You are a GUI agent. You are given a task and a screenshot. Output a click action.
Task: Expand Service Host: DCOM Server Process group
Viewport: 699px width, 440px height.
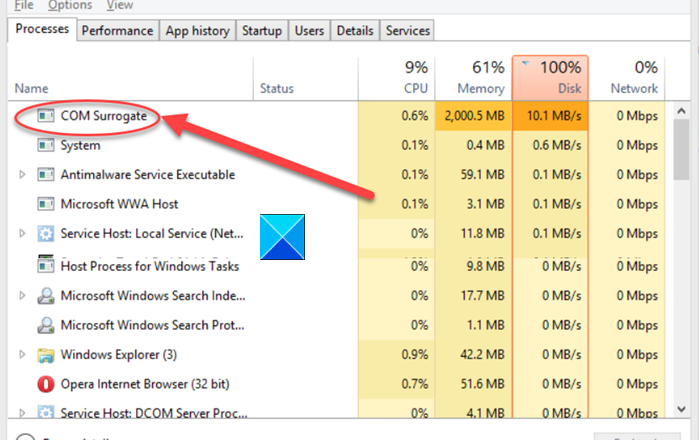pyautogui.click(x=22, y=413)
